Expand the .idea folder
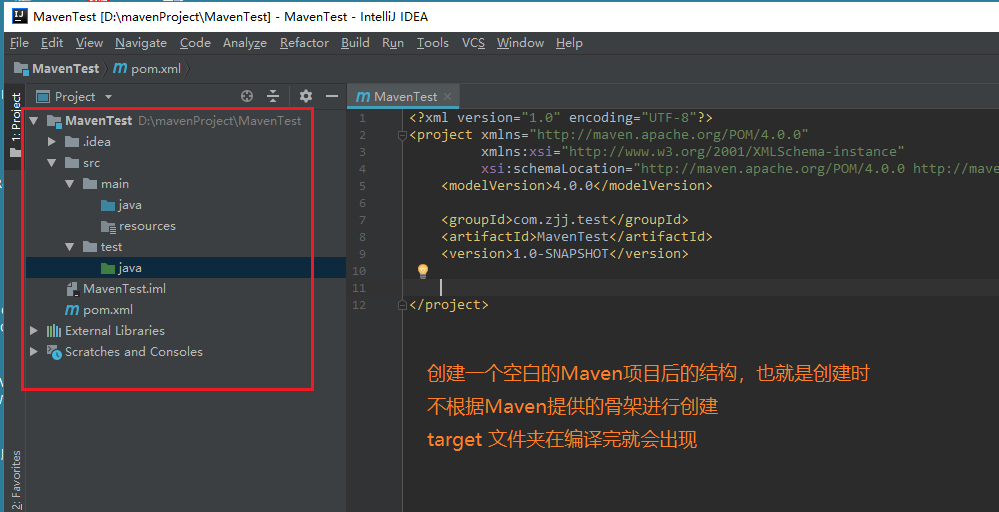The width and height of the screenshot is (999, 512). pos(52,141)
